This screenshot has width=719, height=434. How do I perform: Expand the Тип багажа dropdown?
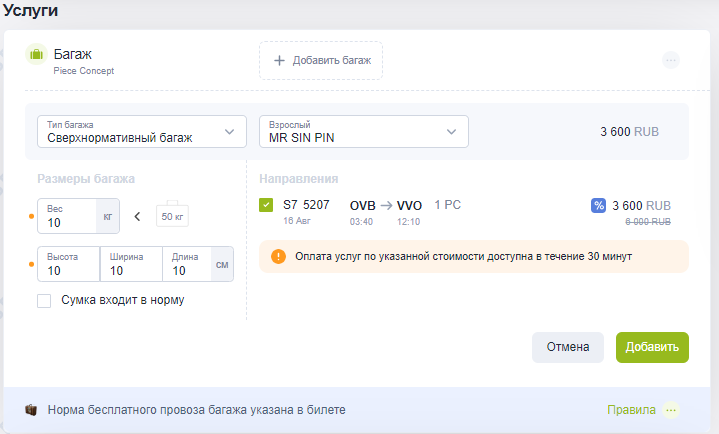coord(142,132)
